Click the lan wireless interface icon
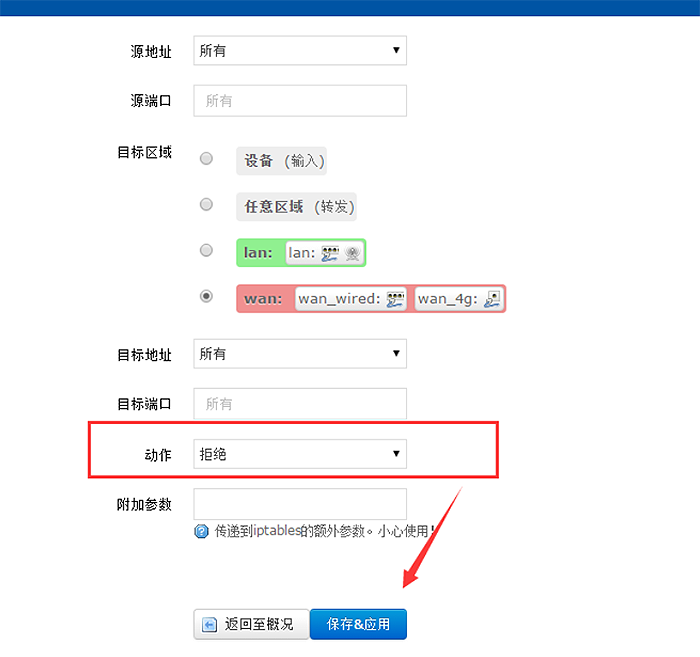 (352, 254)
